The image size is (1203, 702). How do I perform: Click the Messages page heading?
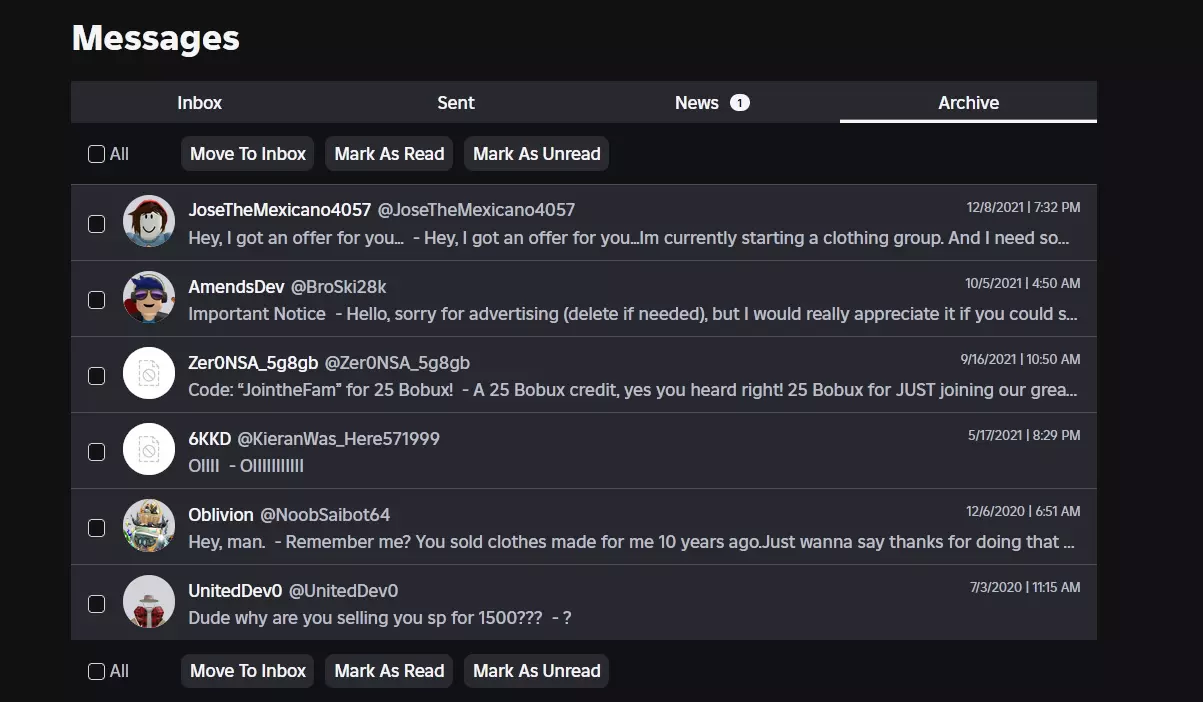(x=156, y=38)
